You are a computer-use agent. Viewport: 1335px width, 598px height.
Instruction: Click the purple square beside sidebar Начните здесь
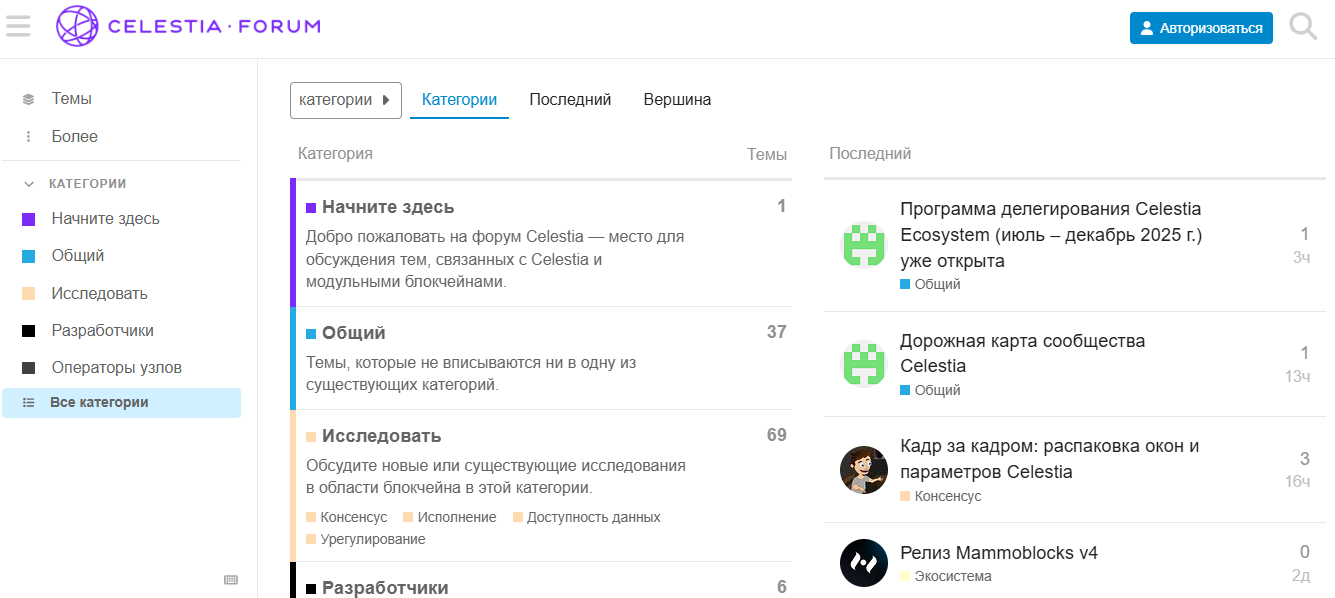pyautogui.click(x=29, y=219)
